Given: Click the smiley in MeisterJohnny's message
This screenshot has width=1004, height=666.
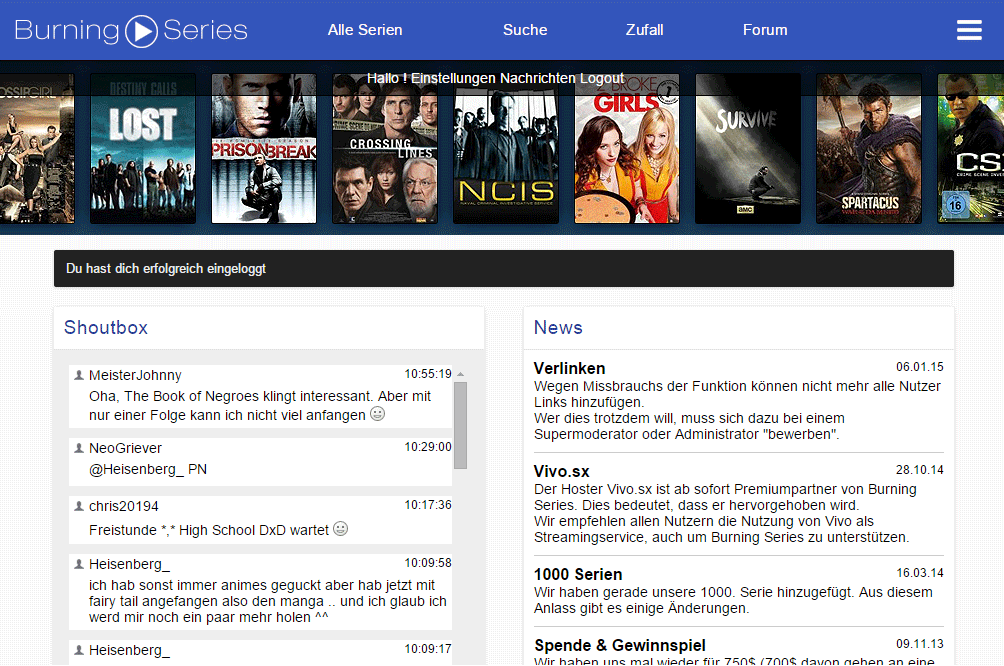Looking at the screenshot, I should coord(377,414).
